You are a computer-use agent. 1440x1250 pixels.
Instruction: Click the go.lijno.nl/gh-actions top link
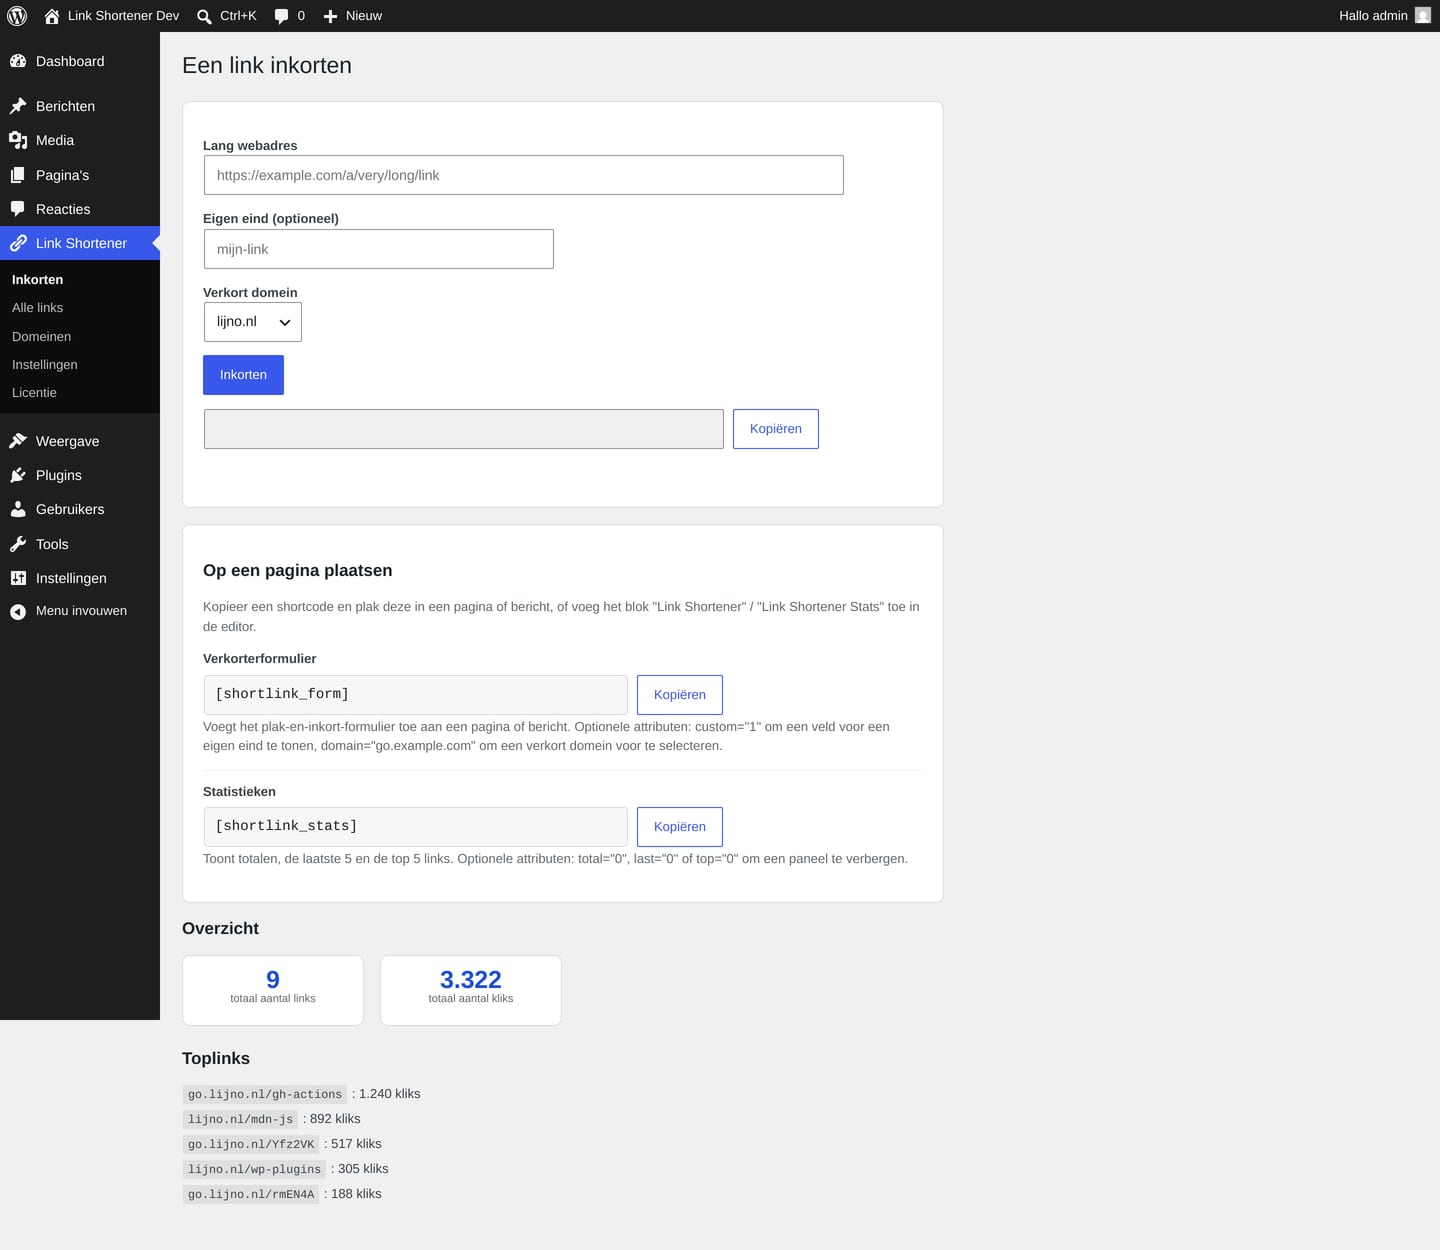[x=265, y=1094]
